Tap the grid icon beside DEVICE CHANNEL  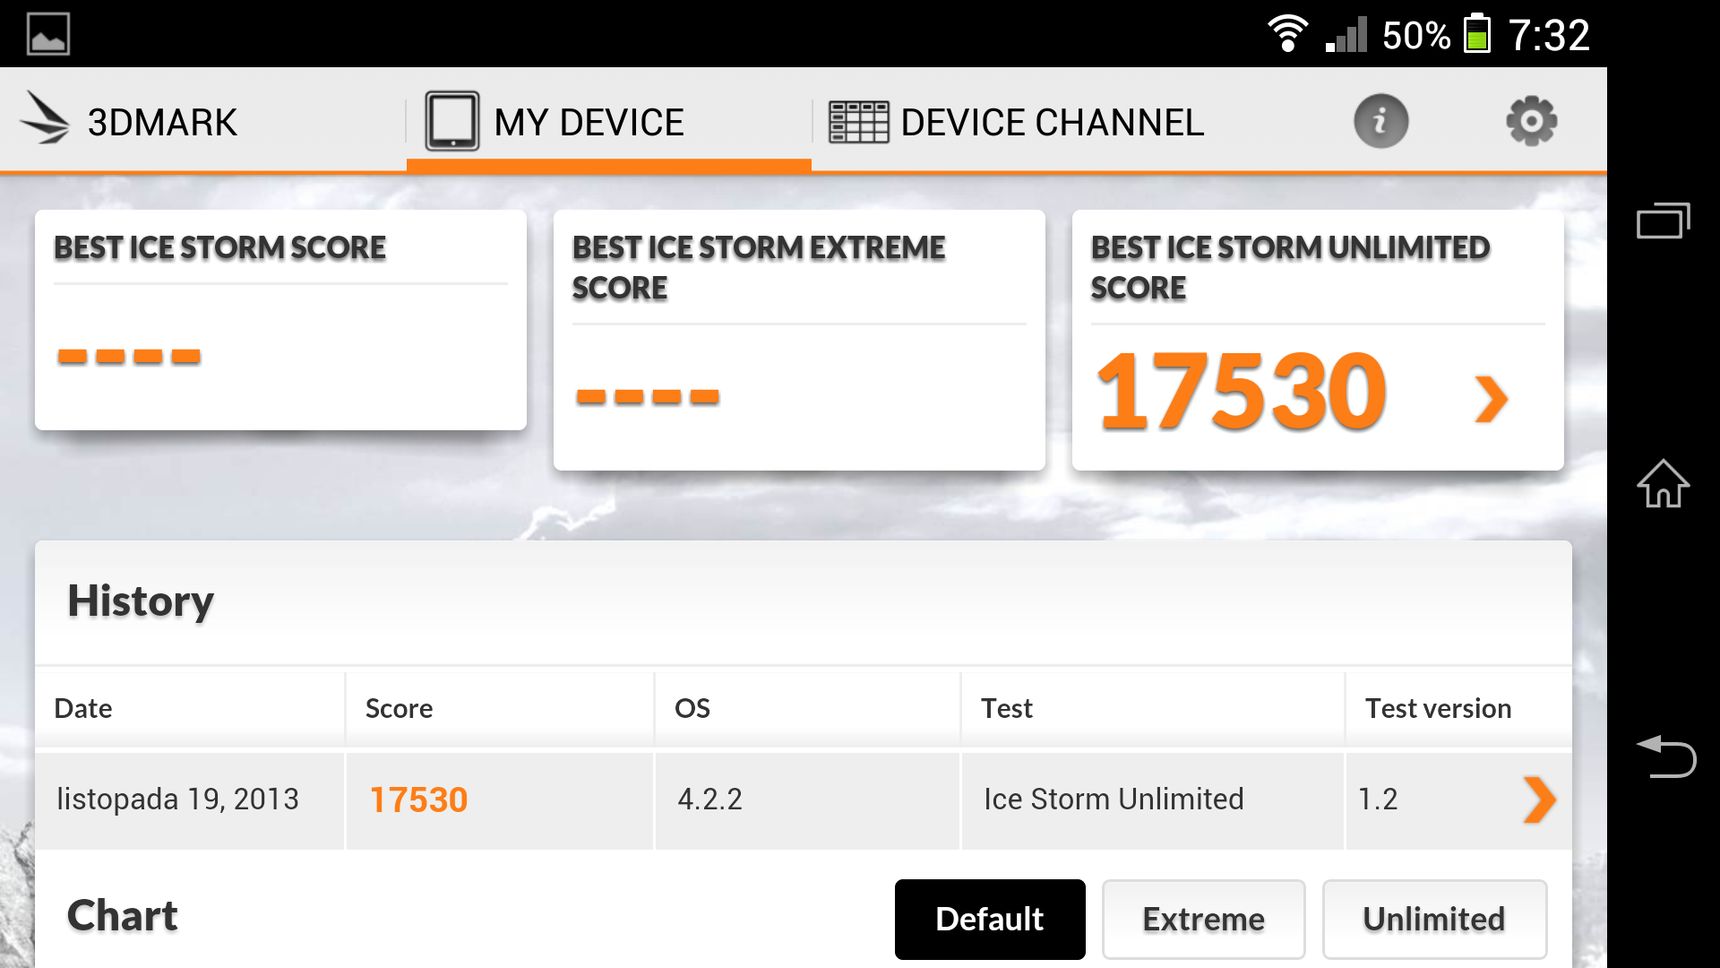click(858, 122)
